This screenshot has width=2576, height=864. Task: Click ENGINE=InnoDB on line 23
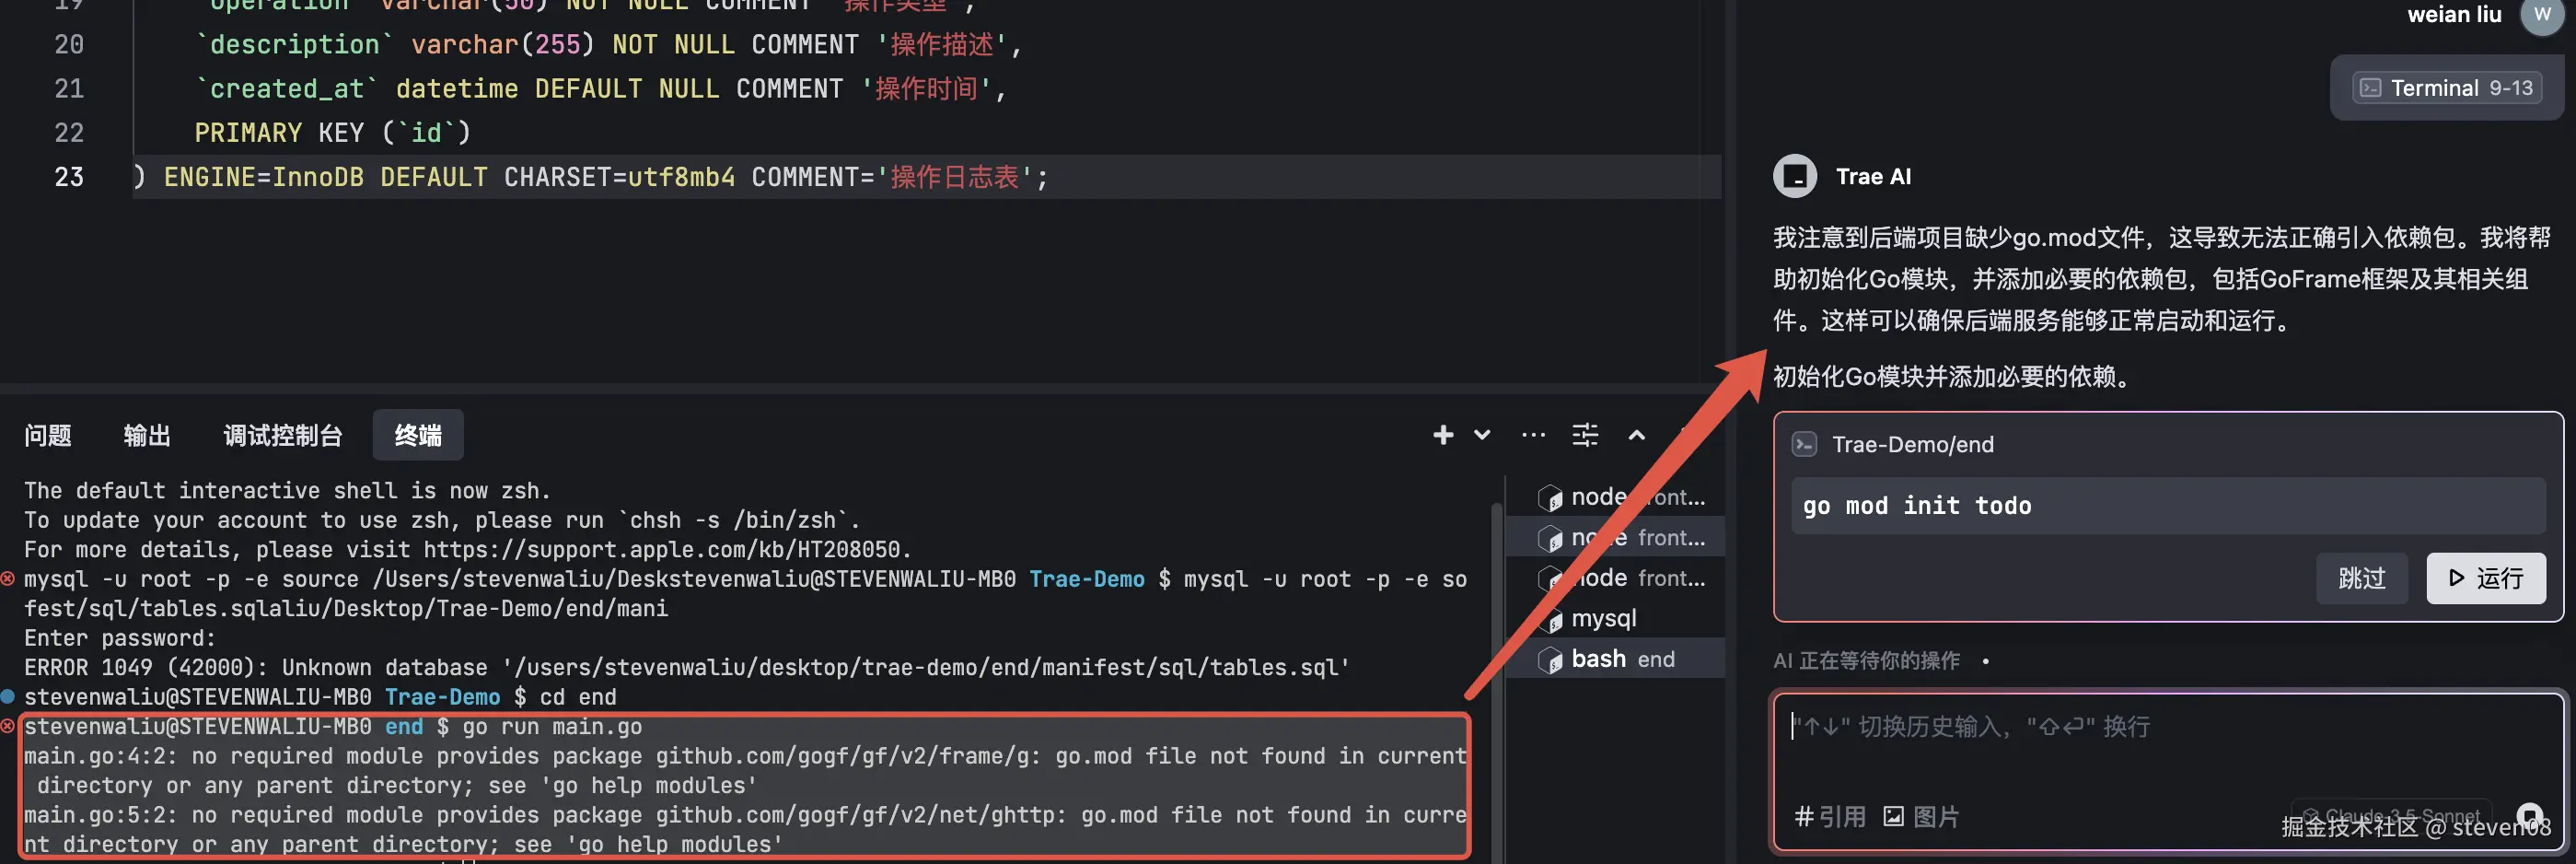264,177
